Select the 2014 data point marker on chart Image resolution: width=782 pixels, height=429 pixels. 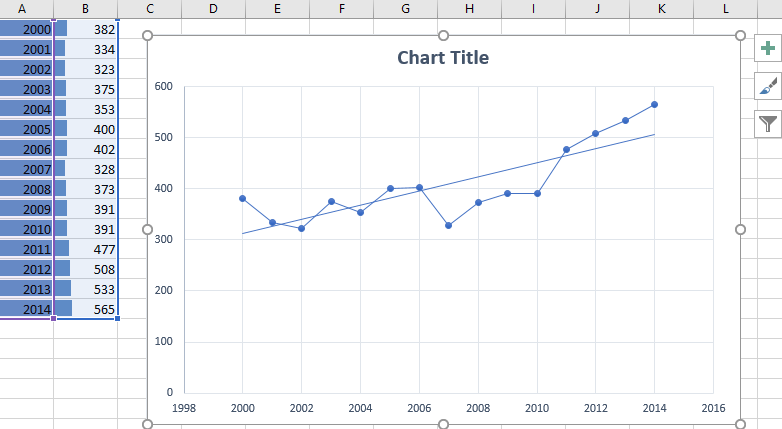654,105
